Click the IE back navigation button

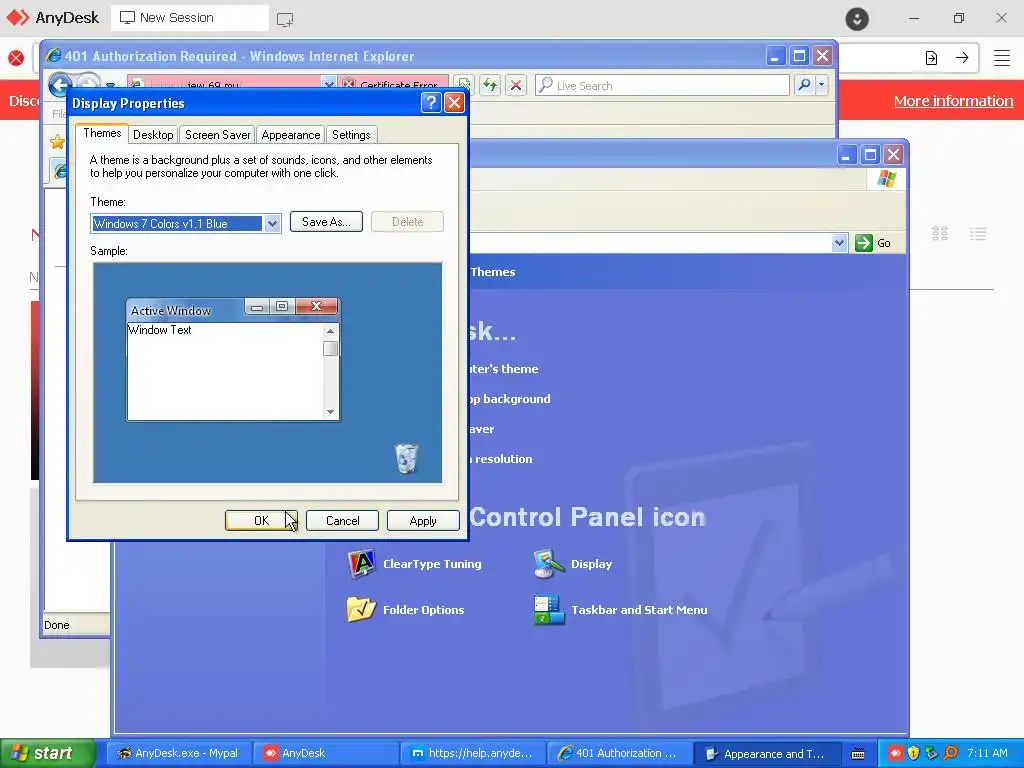point(60,85)
